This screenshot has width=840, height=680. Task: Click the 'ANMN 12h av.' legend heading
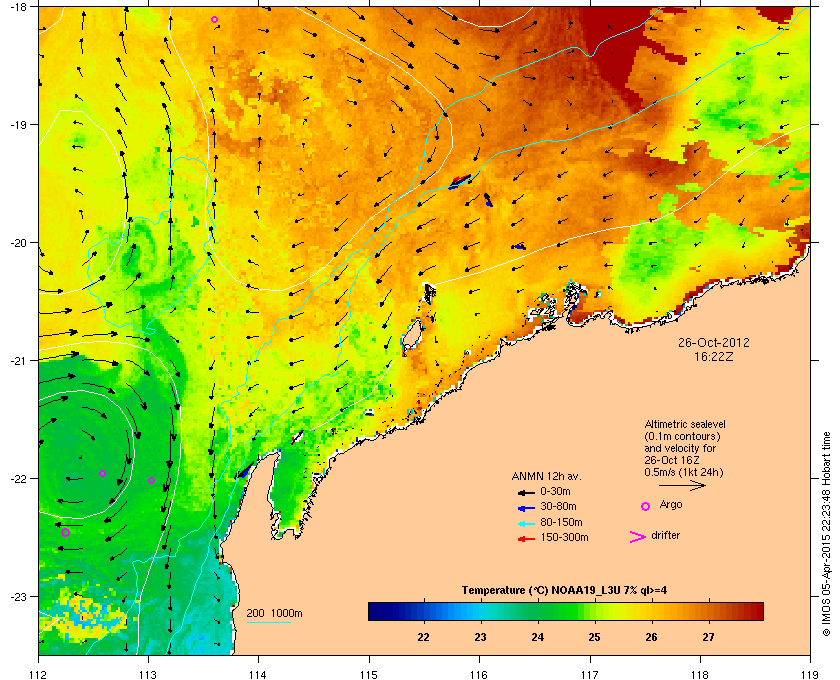546,476
